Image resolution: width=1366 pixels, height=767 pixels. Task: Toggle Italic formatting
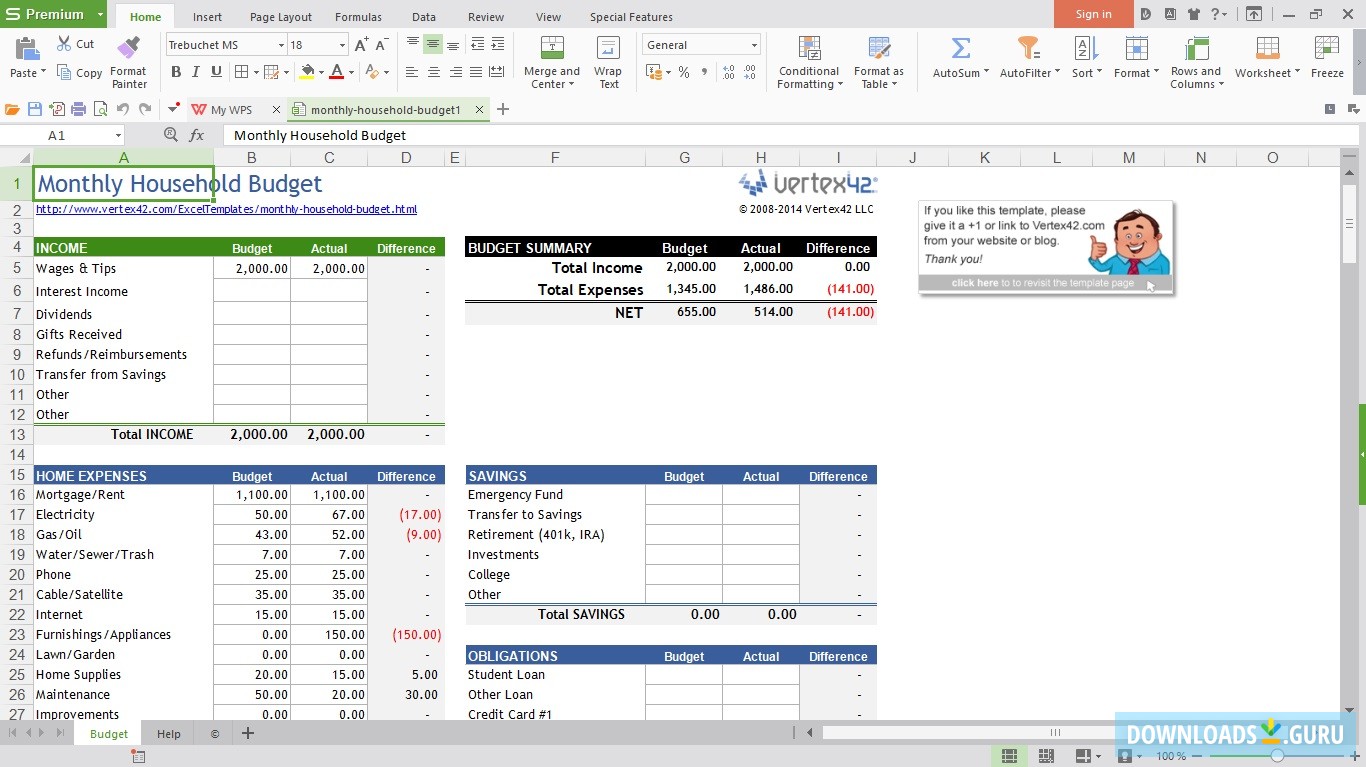pos(195,72)
